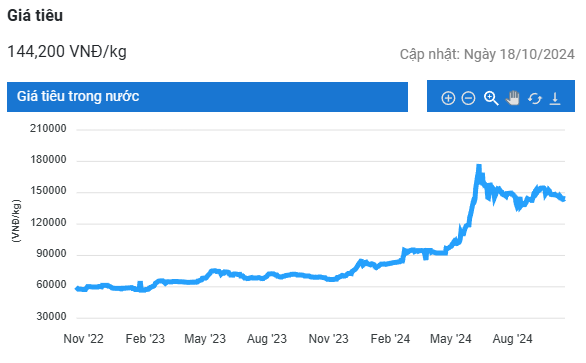
Task: Click the Nov '23 x-axis label
Action: [329, 339]
